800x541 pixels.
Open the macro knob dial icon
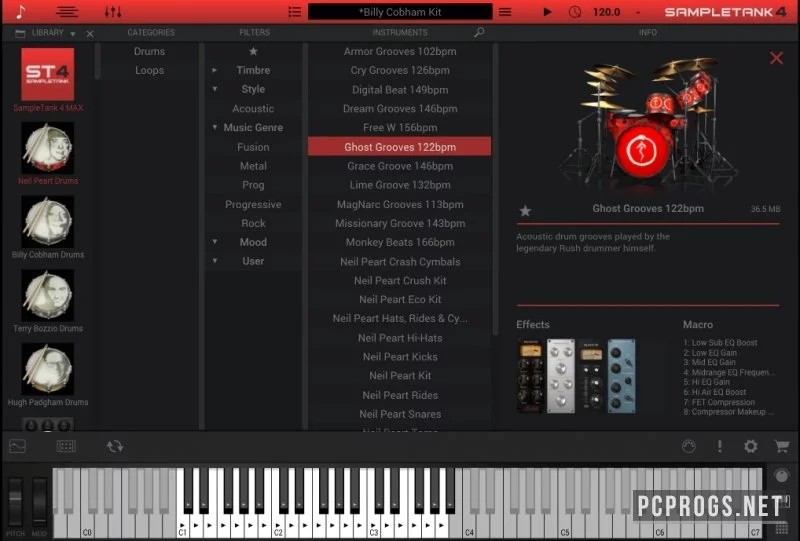pyautogui.click(x=689, y=446)
